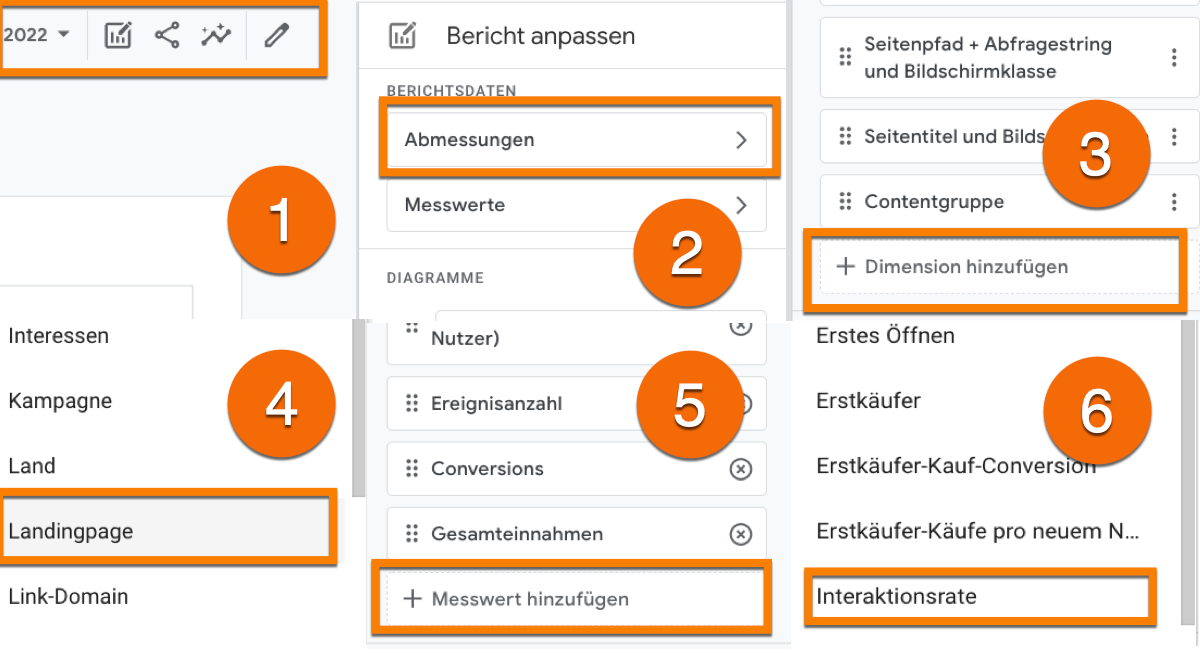1200x653 pixels.
Task: Click the pencil edit icon
Action: 276,35
